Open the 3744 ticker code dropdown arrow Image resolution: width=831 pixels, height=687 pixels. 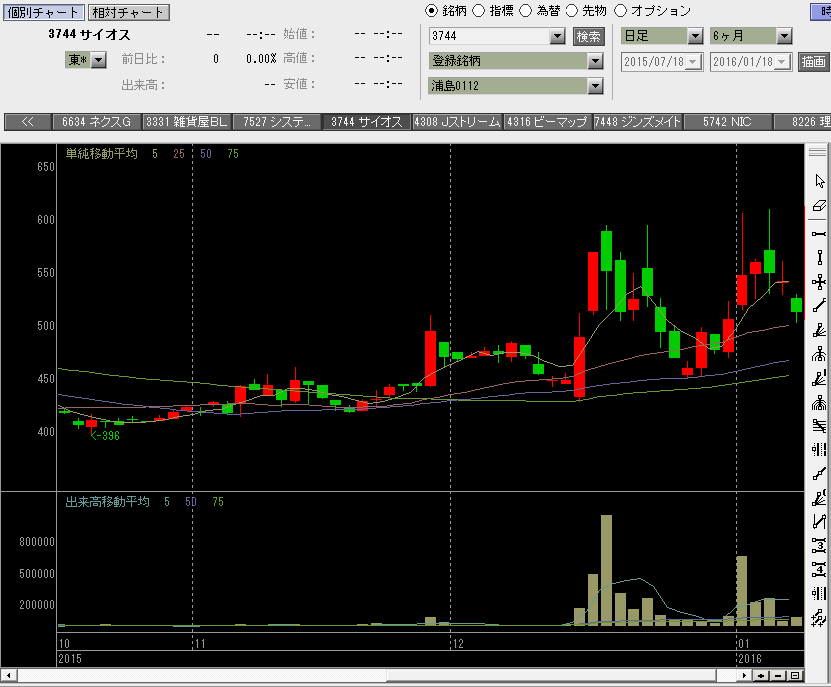click(557, 36)
